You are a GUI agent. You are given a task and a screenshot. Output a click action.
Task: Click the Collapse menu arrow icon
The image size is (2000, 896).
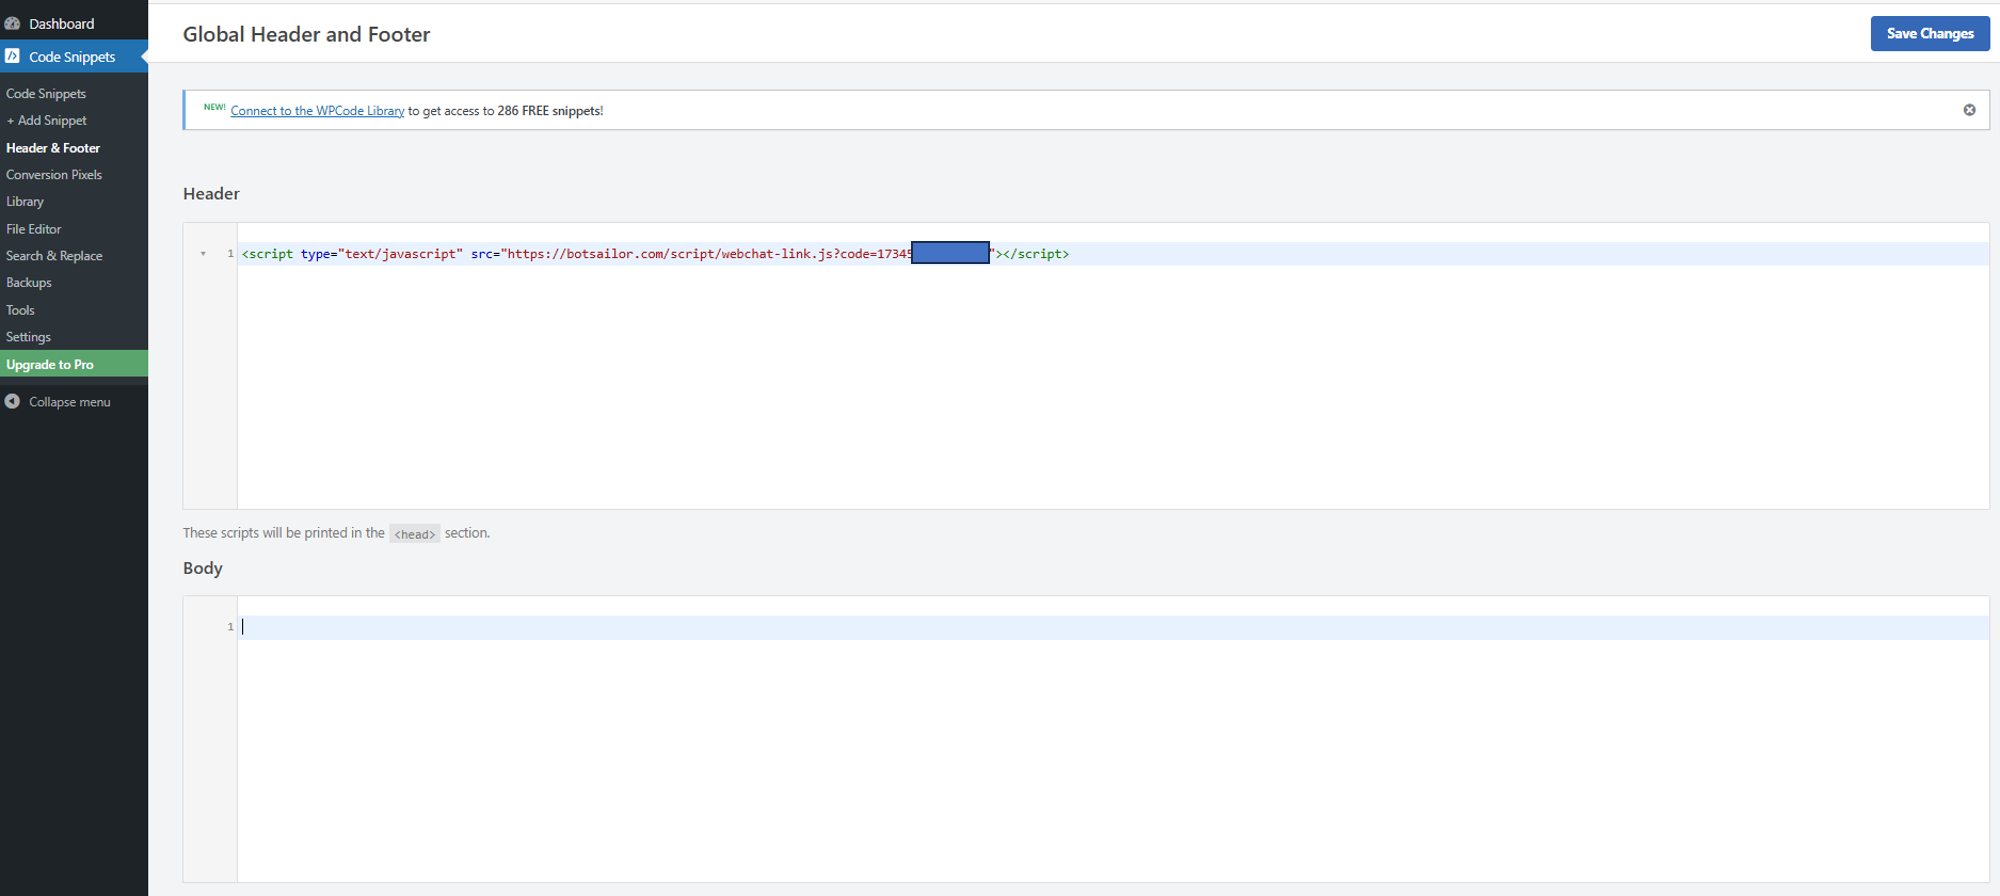click(x=13, y=401)
